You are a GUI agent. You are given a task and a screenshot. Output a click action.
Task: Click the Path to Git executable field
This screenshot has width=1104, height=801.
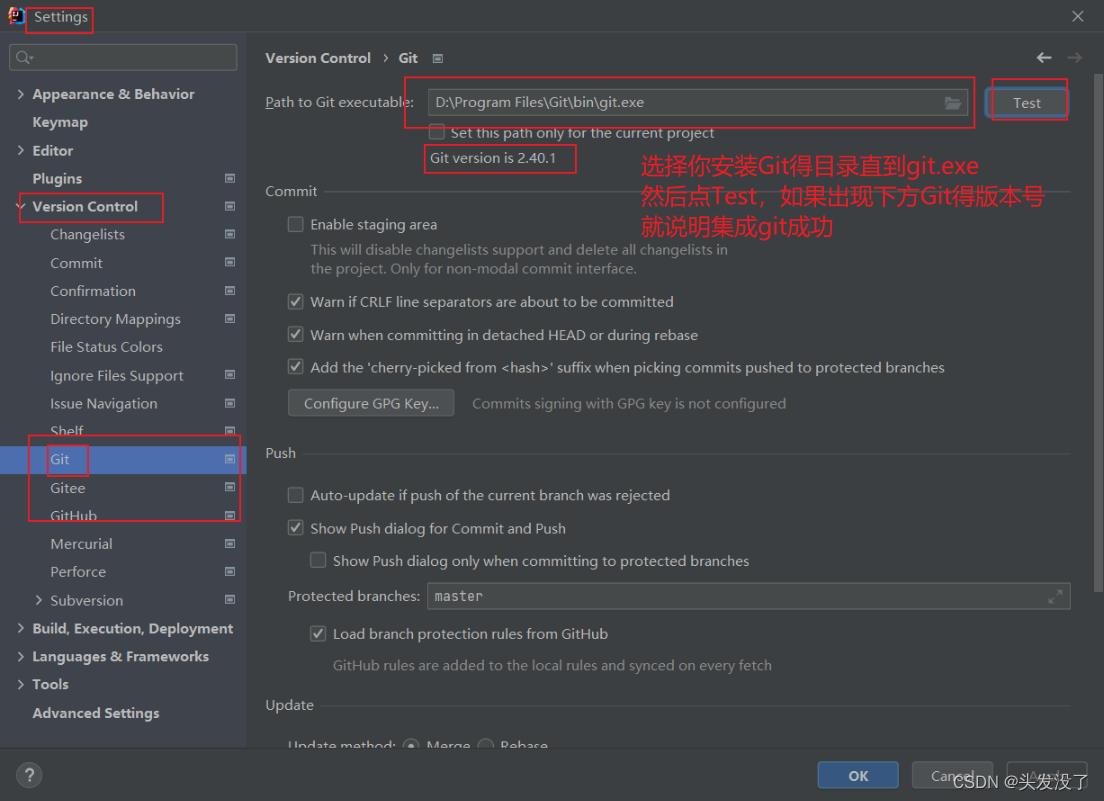(x=697, y=103)
